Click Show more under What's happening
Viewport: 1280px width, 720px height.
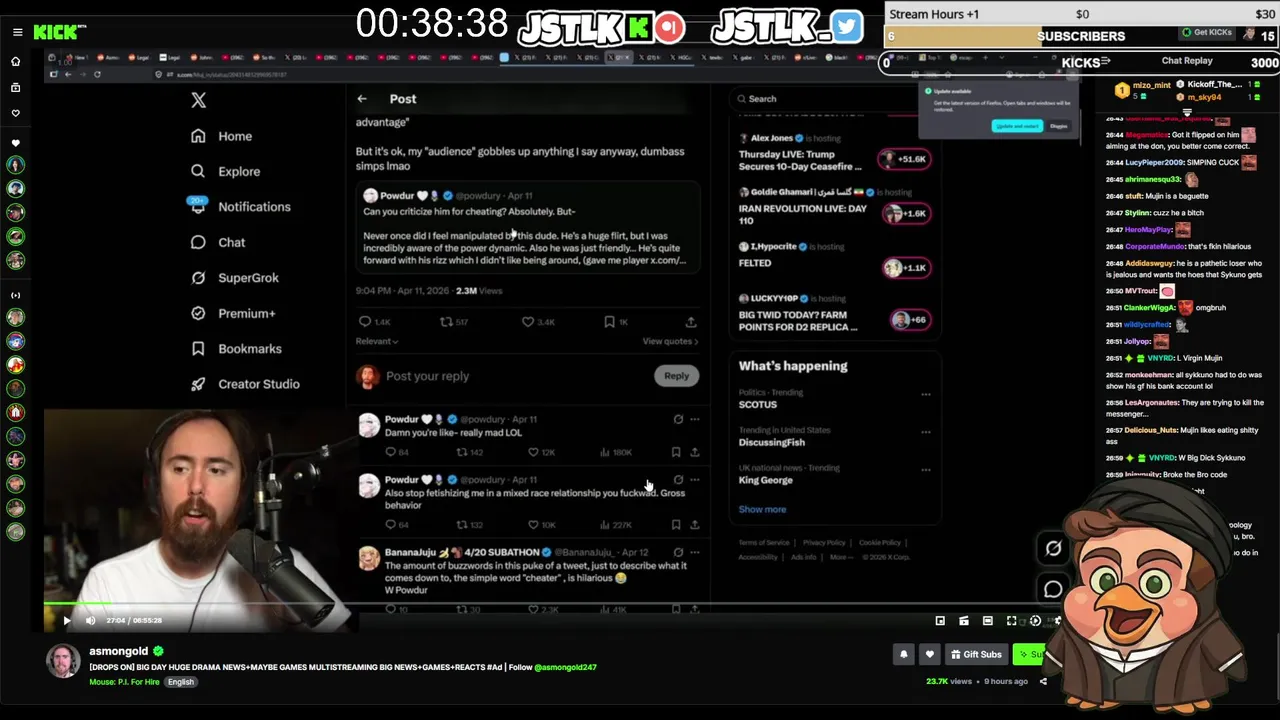coord(762,509)
